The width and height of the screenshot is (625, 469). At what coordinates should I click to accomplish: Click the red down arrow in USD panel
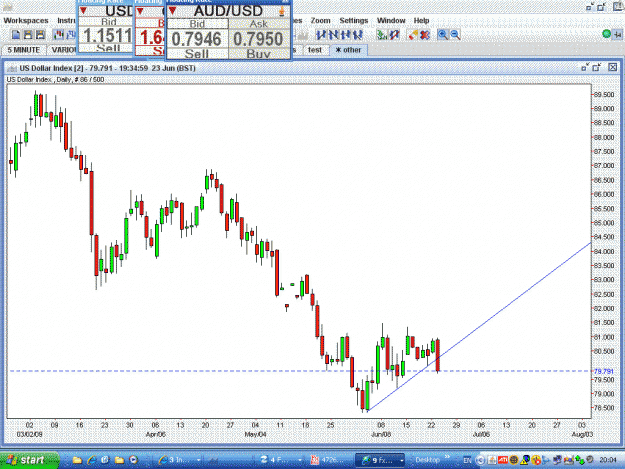pos(83,10)
